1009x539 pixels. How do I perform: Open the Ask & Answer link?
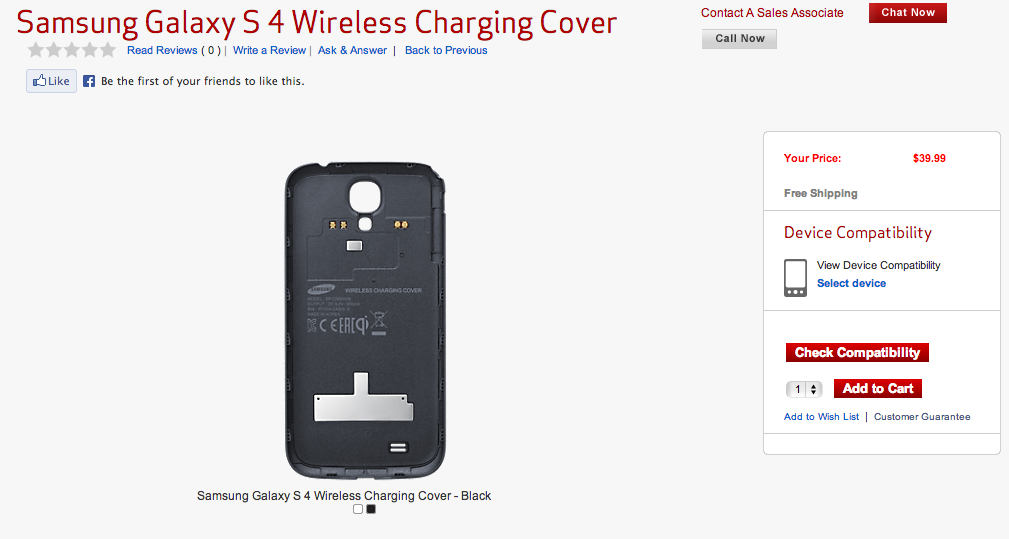(x=352, y=50)
